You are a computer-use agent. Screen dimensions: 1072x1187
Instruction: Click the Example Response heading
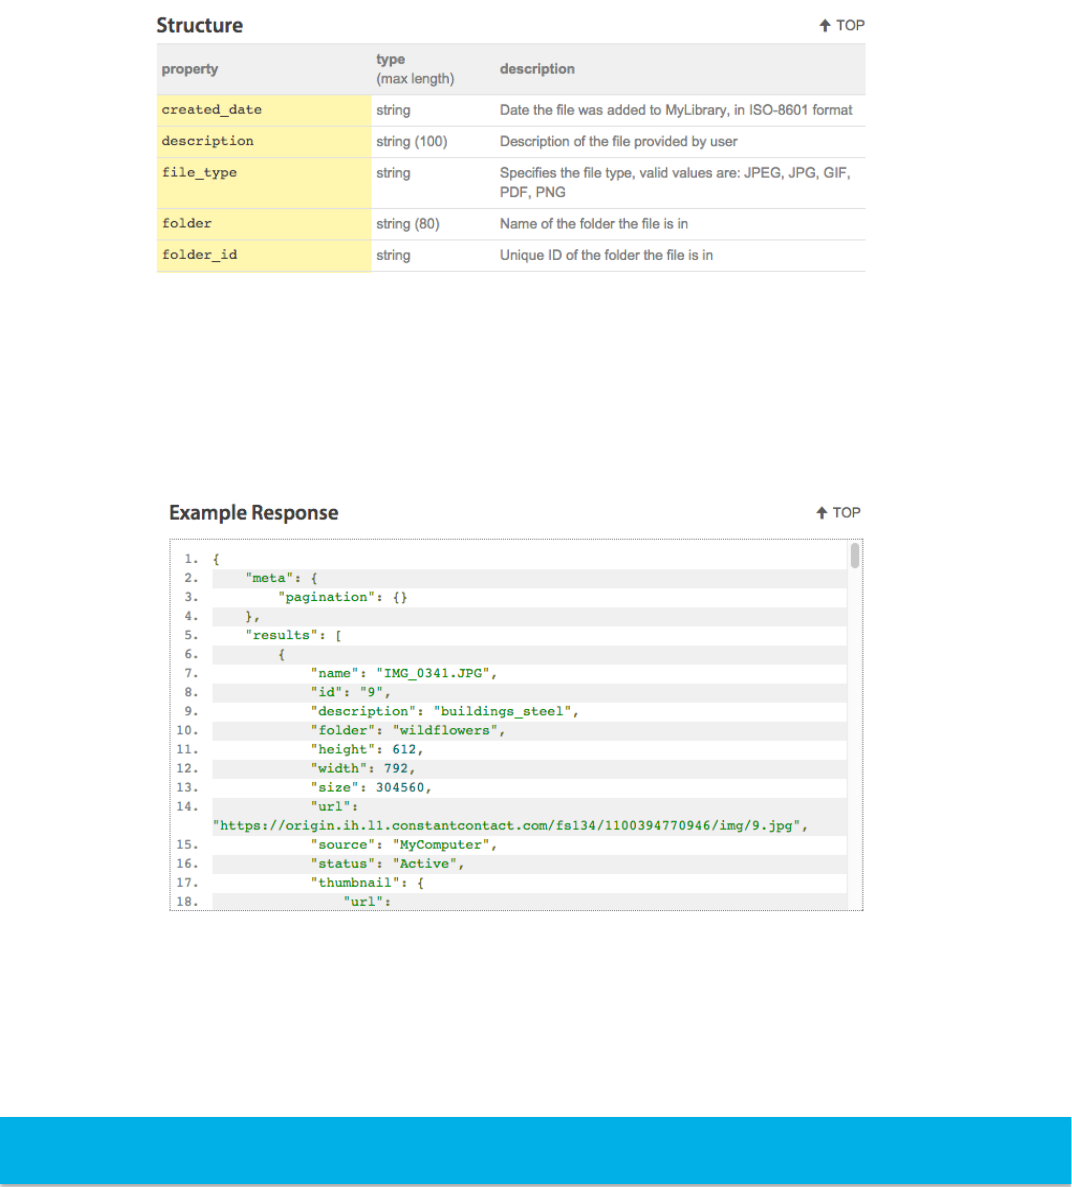253,512
